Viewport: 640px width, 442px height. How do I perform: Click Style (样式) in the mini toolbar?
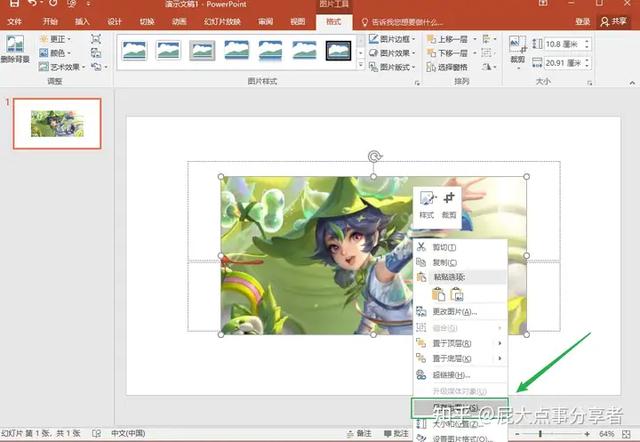pos(427,206)
